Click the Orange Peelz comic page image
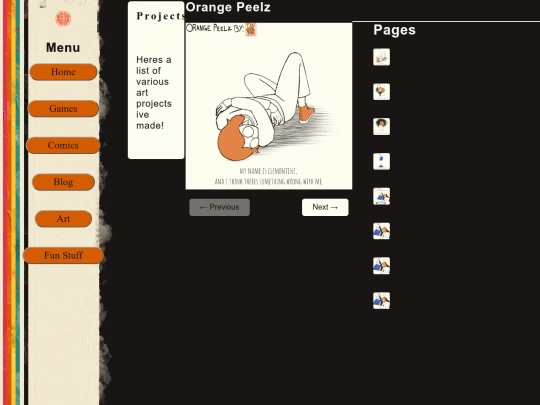540x405 pixels. [269, 106]
